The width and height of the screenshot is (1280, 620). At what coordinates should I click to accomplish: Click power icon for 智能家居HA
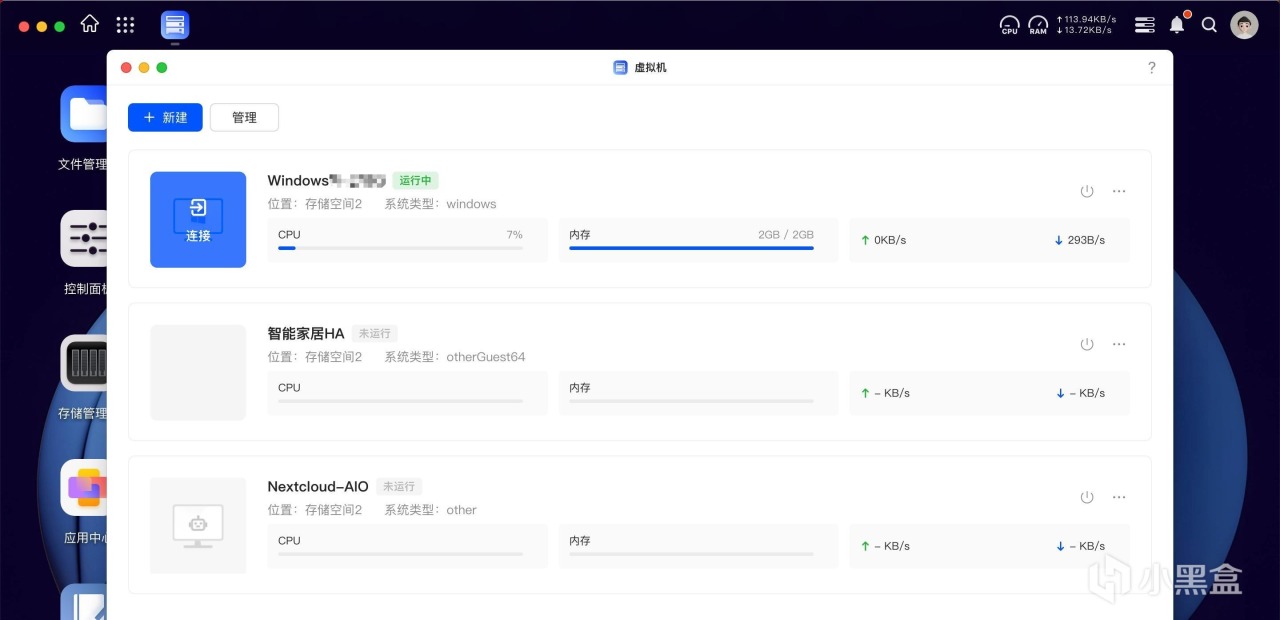[x=1087, y=344]
